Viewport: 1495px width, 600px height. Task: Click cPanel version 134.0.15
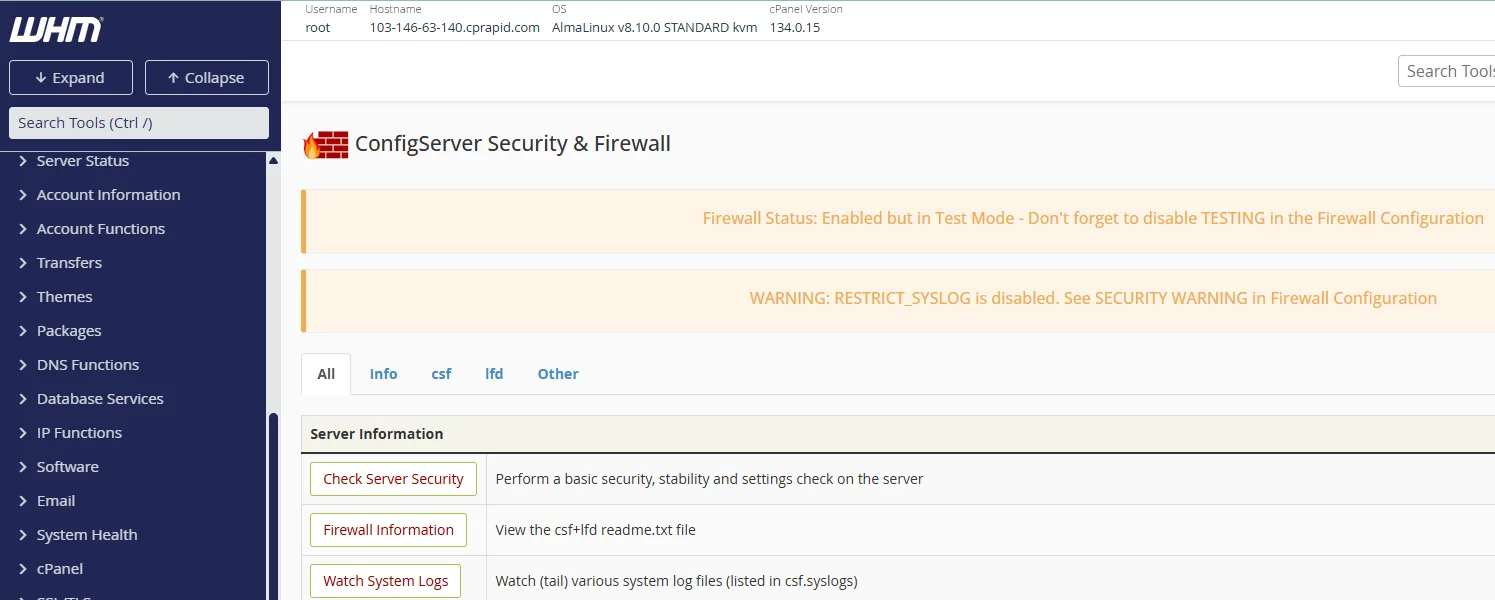click(x=795, y=28)
